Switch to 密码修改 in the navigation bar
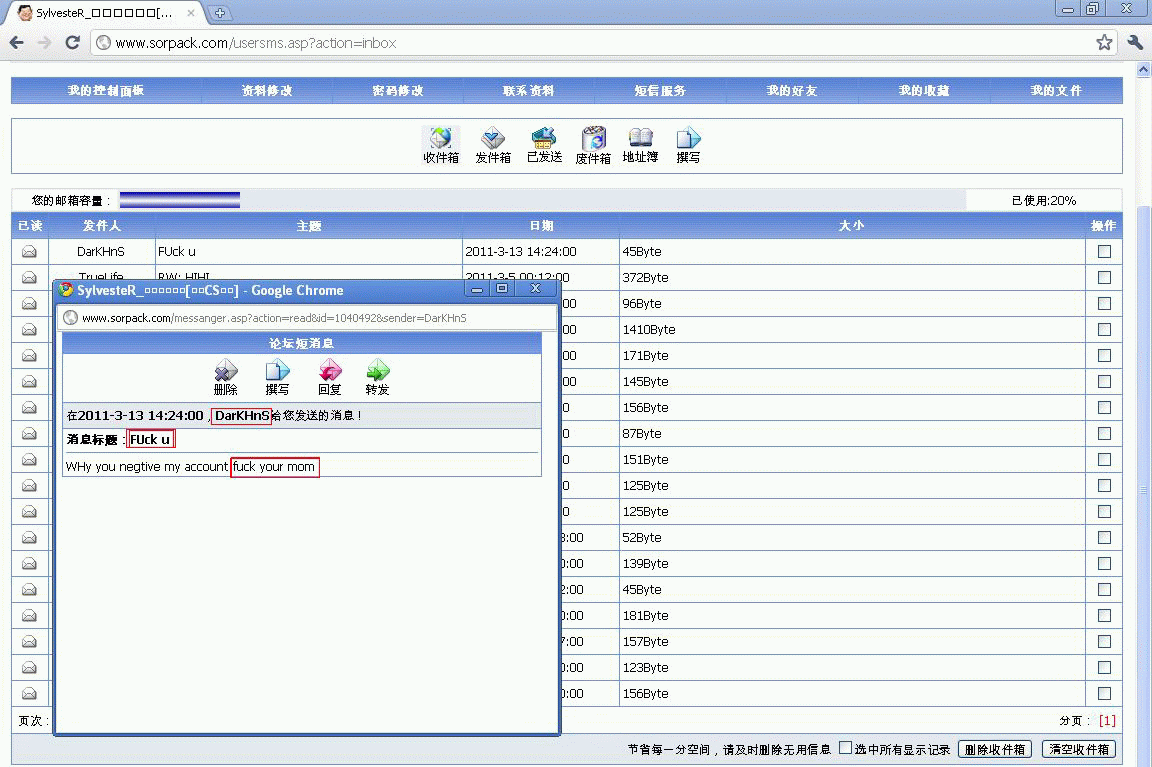Screen dimensions: 1152x767 (x=397, y=91)
